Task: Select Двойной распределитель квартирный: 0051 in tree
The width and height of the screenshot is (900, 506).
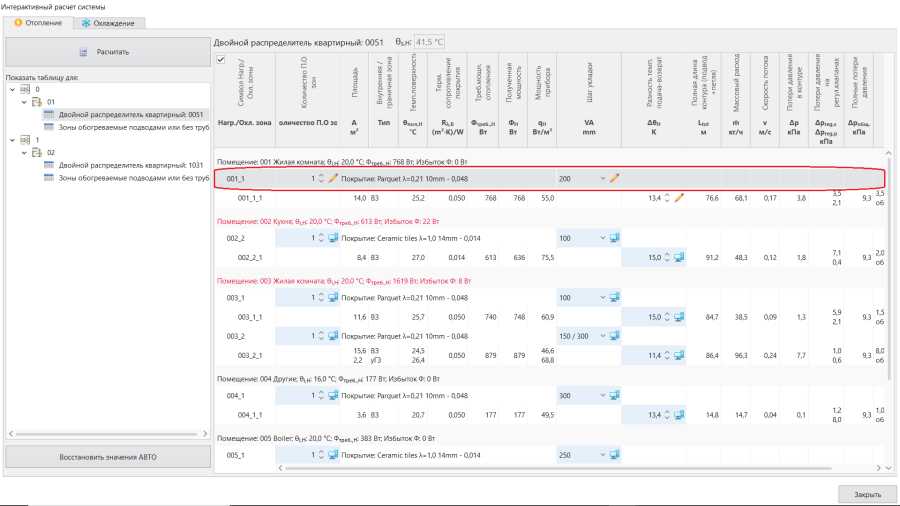Action: [x=131, y=115]
